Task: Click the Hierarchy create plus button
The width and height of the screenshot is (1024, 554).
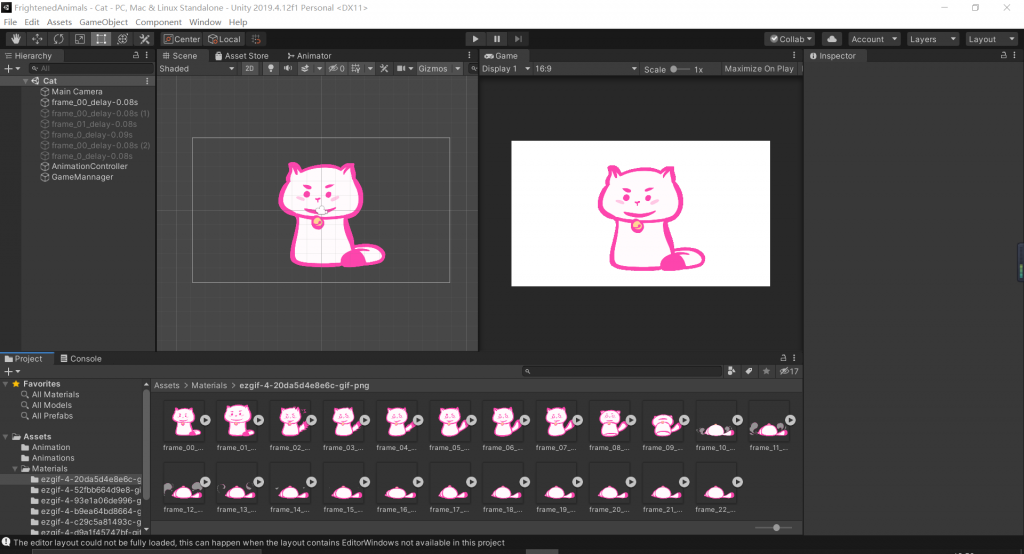Action: [x=12, y=69]
